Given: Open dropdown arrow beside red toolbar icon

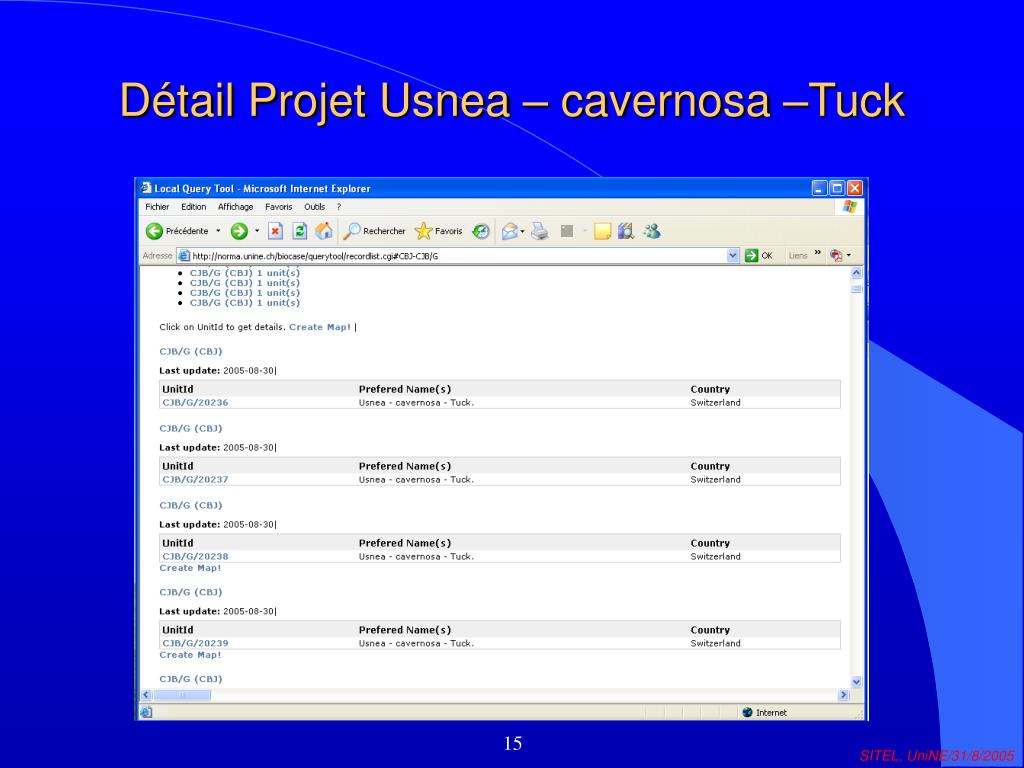Looking at the screenshot, I should (849, 256).
